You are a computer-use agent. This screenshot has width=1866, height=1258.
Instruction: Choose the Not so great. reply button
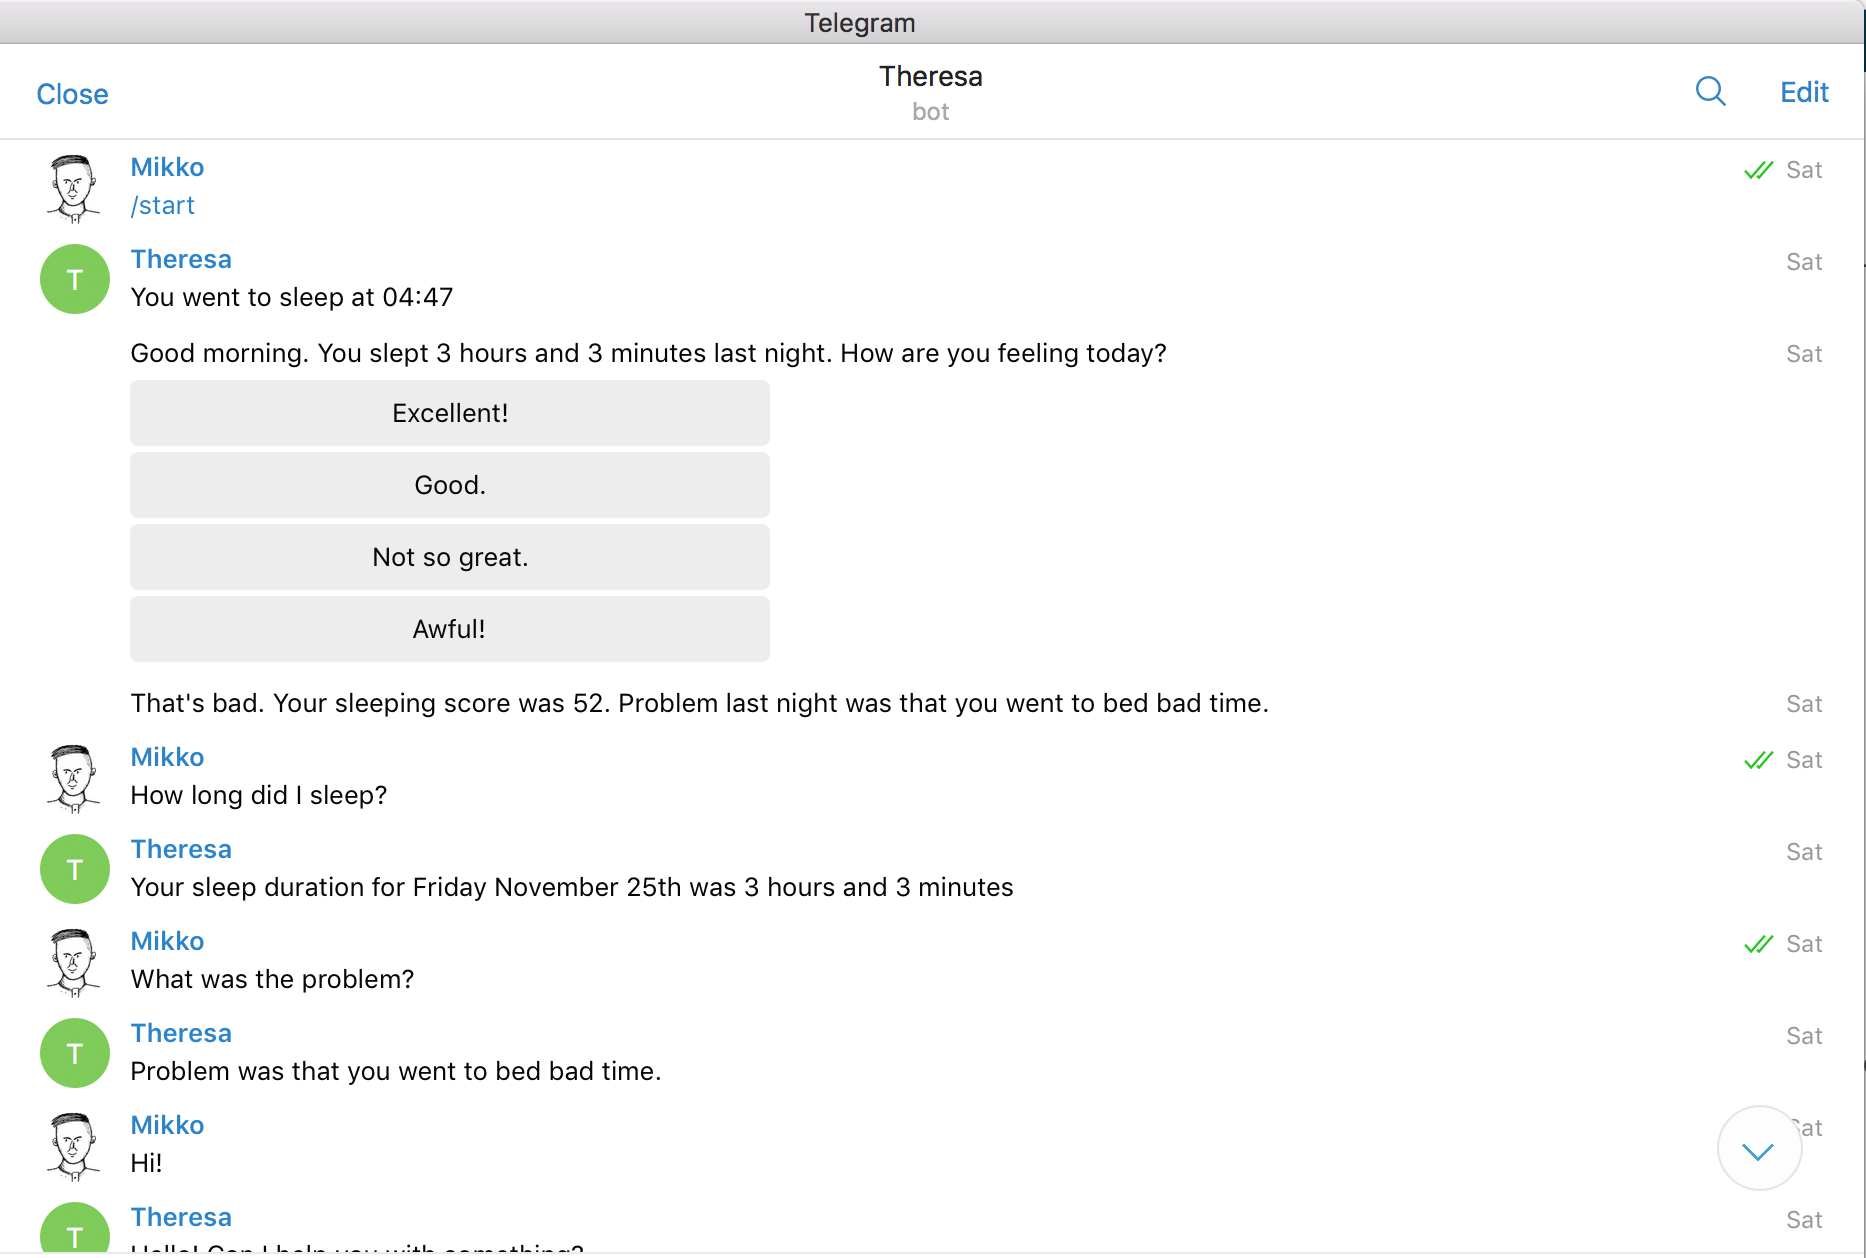(x=450, y=557)
